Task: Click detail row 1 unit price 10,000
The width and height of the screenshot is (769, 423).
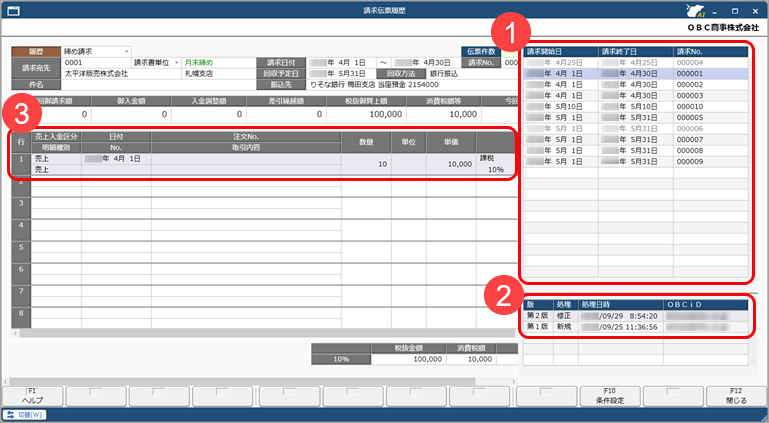Action: (451, 164)
